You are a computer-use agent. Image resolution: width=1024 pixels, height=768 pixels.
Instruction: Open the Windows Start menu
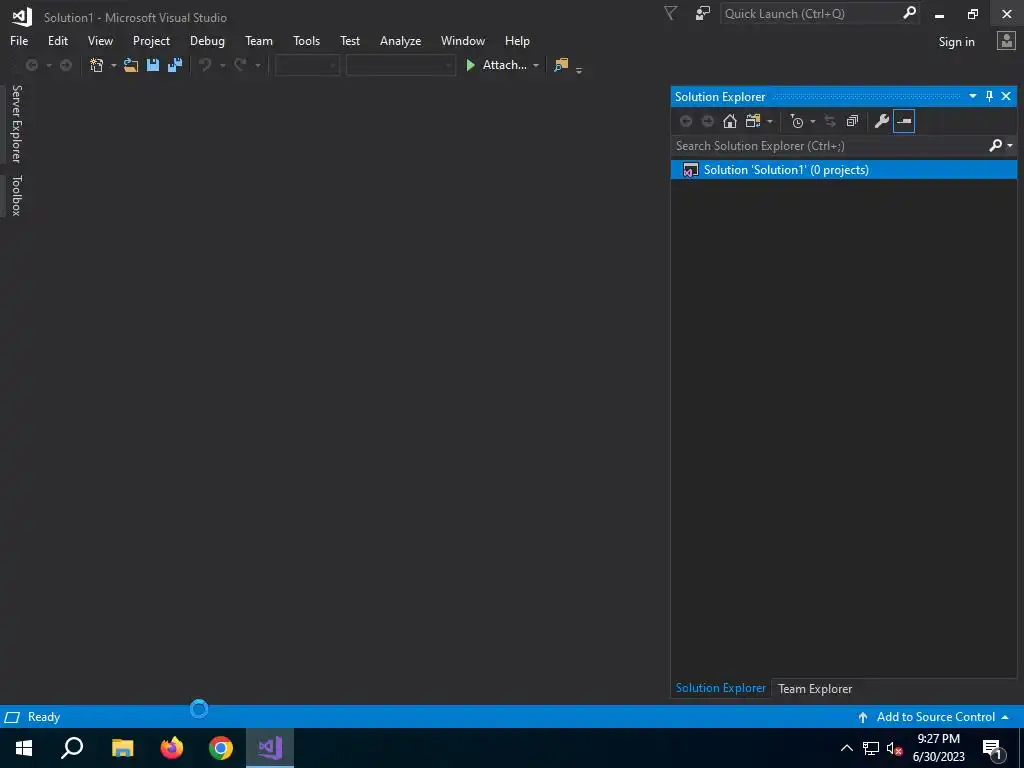pos(24,748)
